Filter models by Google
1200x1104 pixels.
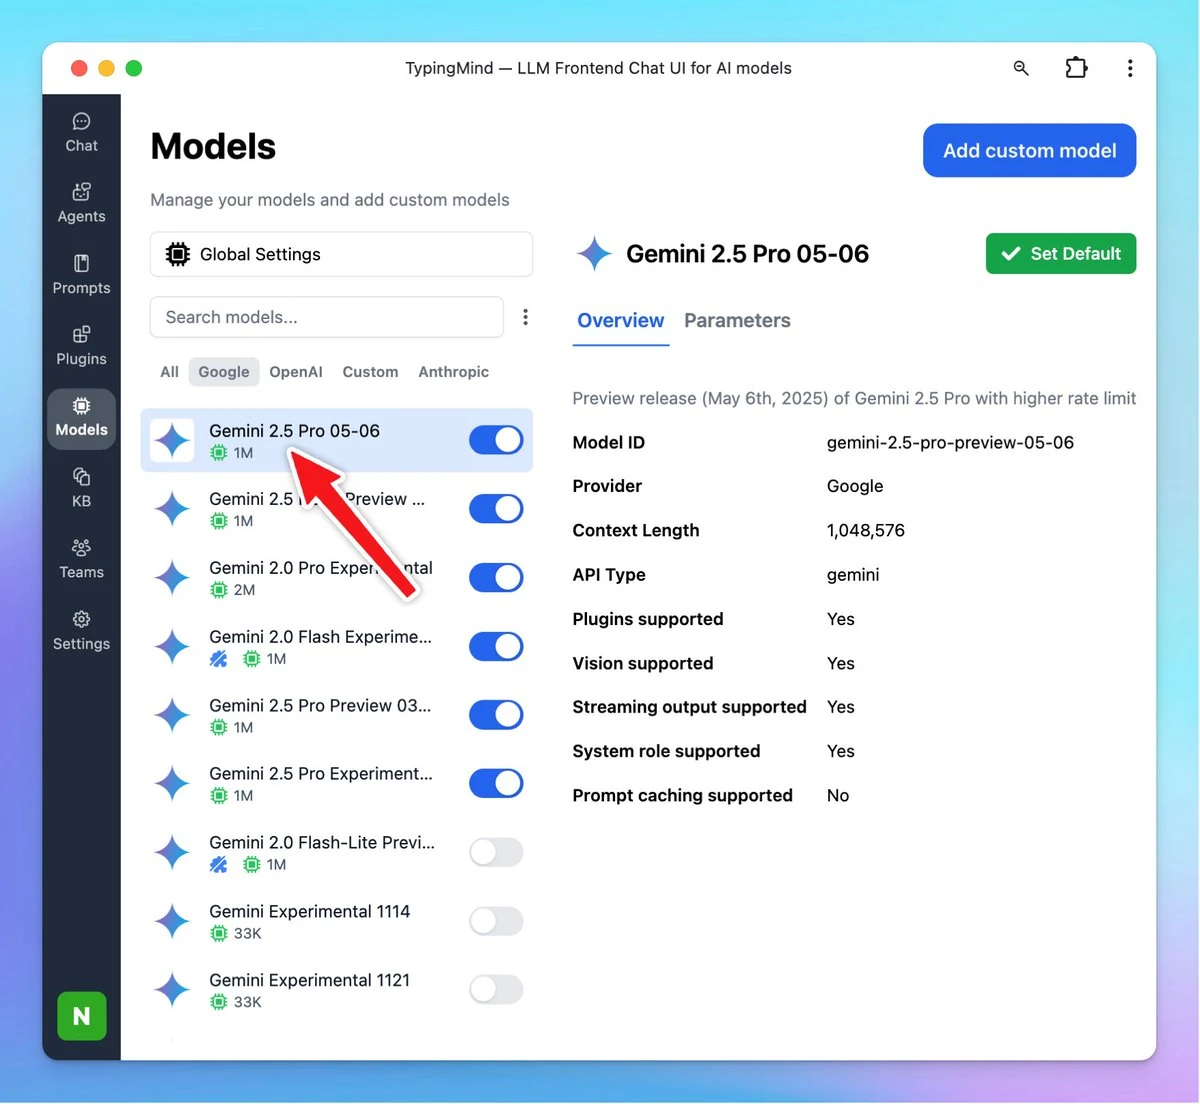[224, 372]
